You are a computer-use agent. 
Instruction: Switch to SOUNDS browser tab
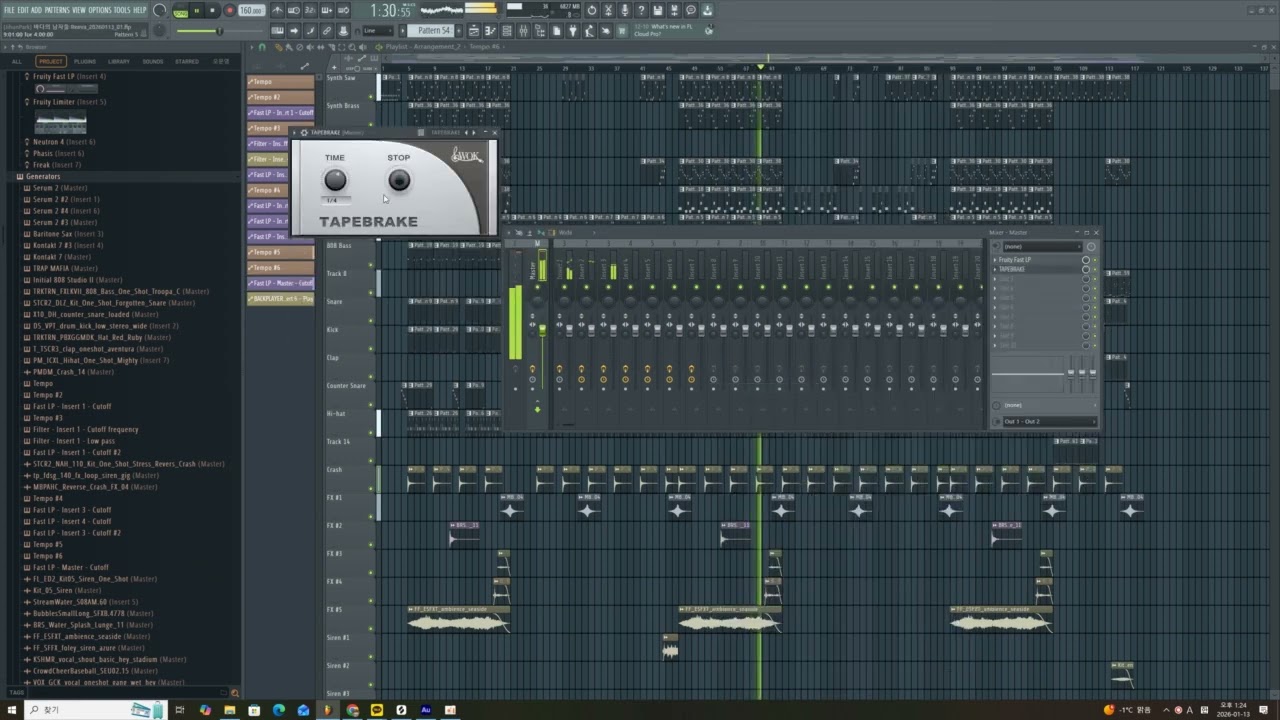152,61
